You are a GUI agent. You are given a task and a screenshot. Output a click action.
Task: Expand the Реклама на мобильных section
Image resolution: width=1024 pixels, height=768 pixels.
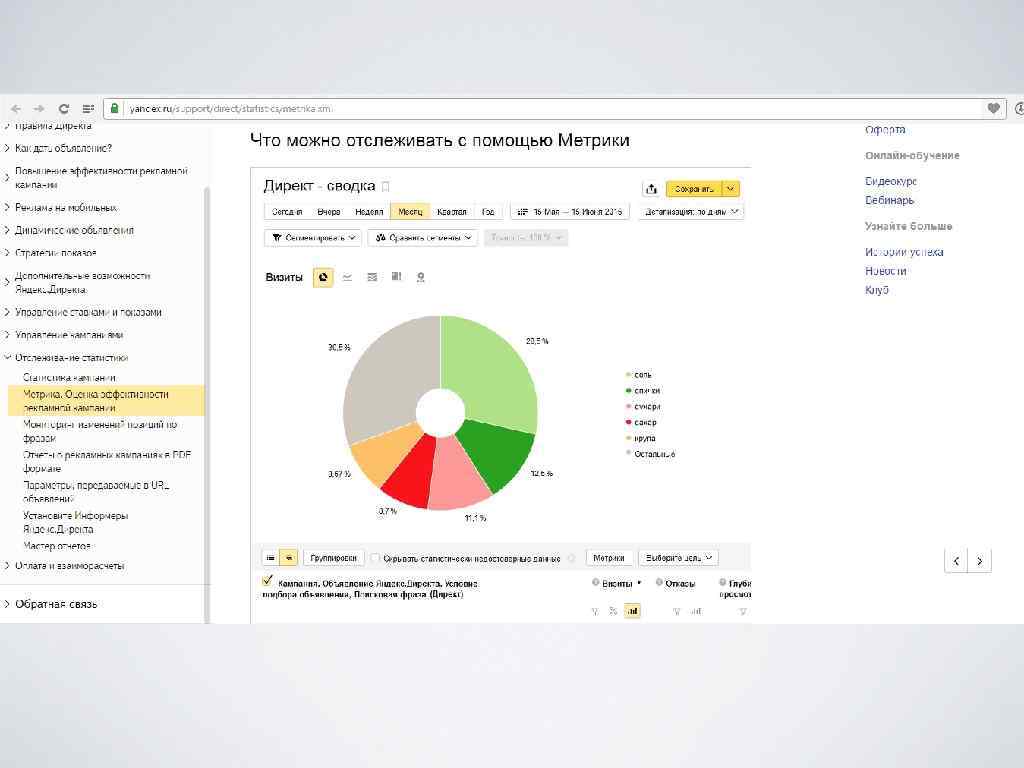point(7,207)
